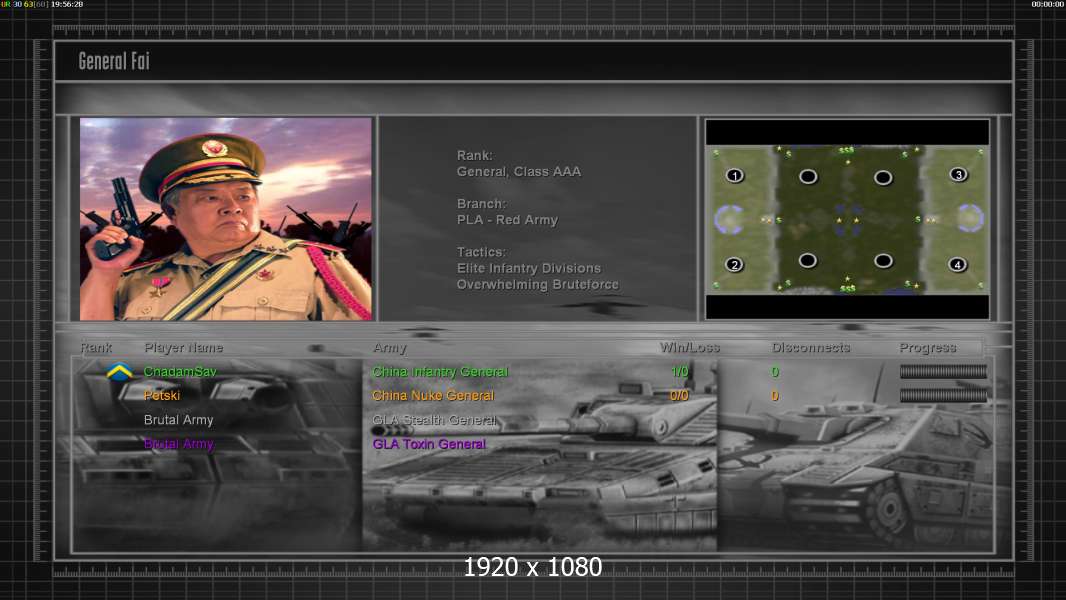Click the empty circle nearest start position 3
This screenshot has height=600, width=1066.
click(883, 177)
